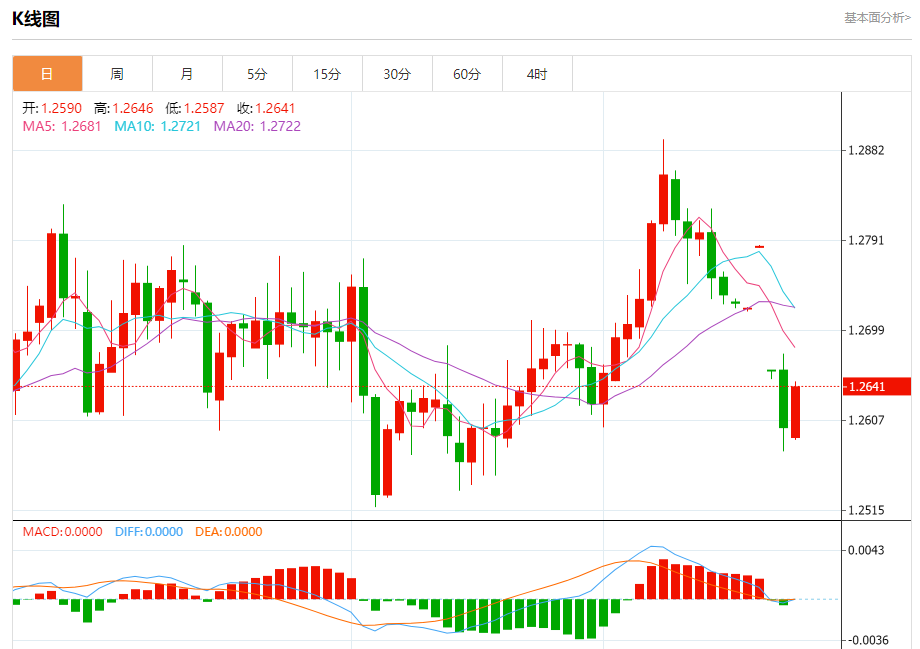
Task: Click the 收:1.2641 close value
Action: 266,109
